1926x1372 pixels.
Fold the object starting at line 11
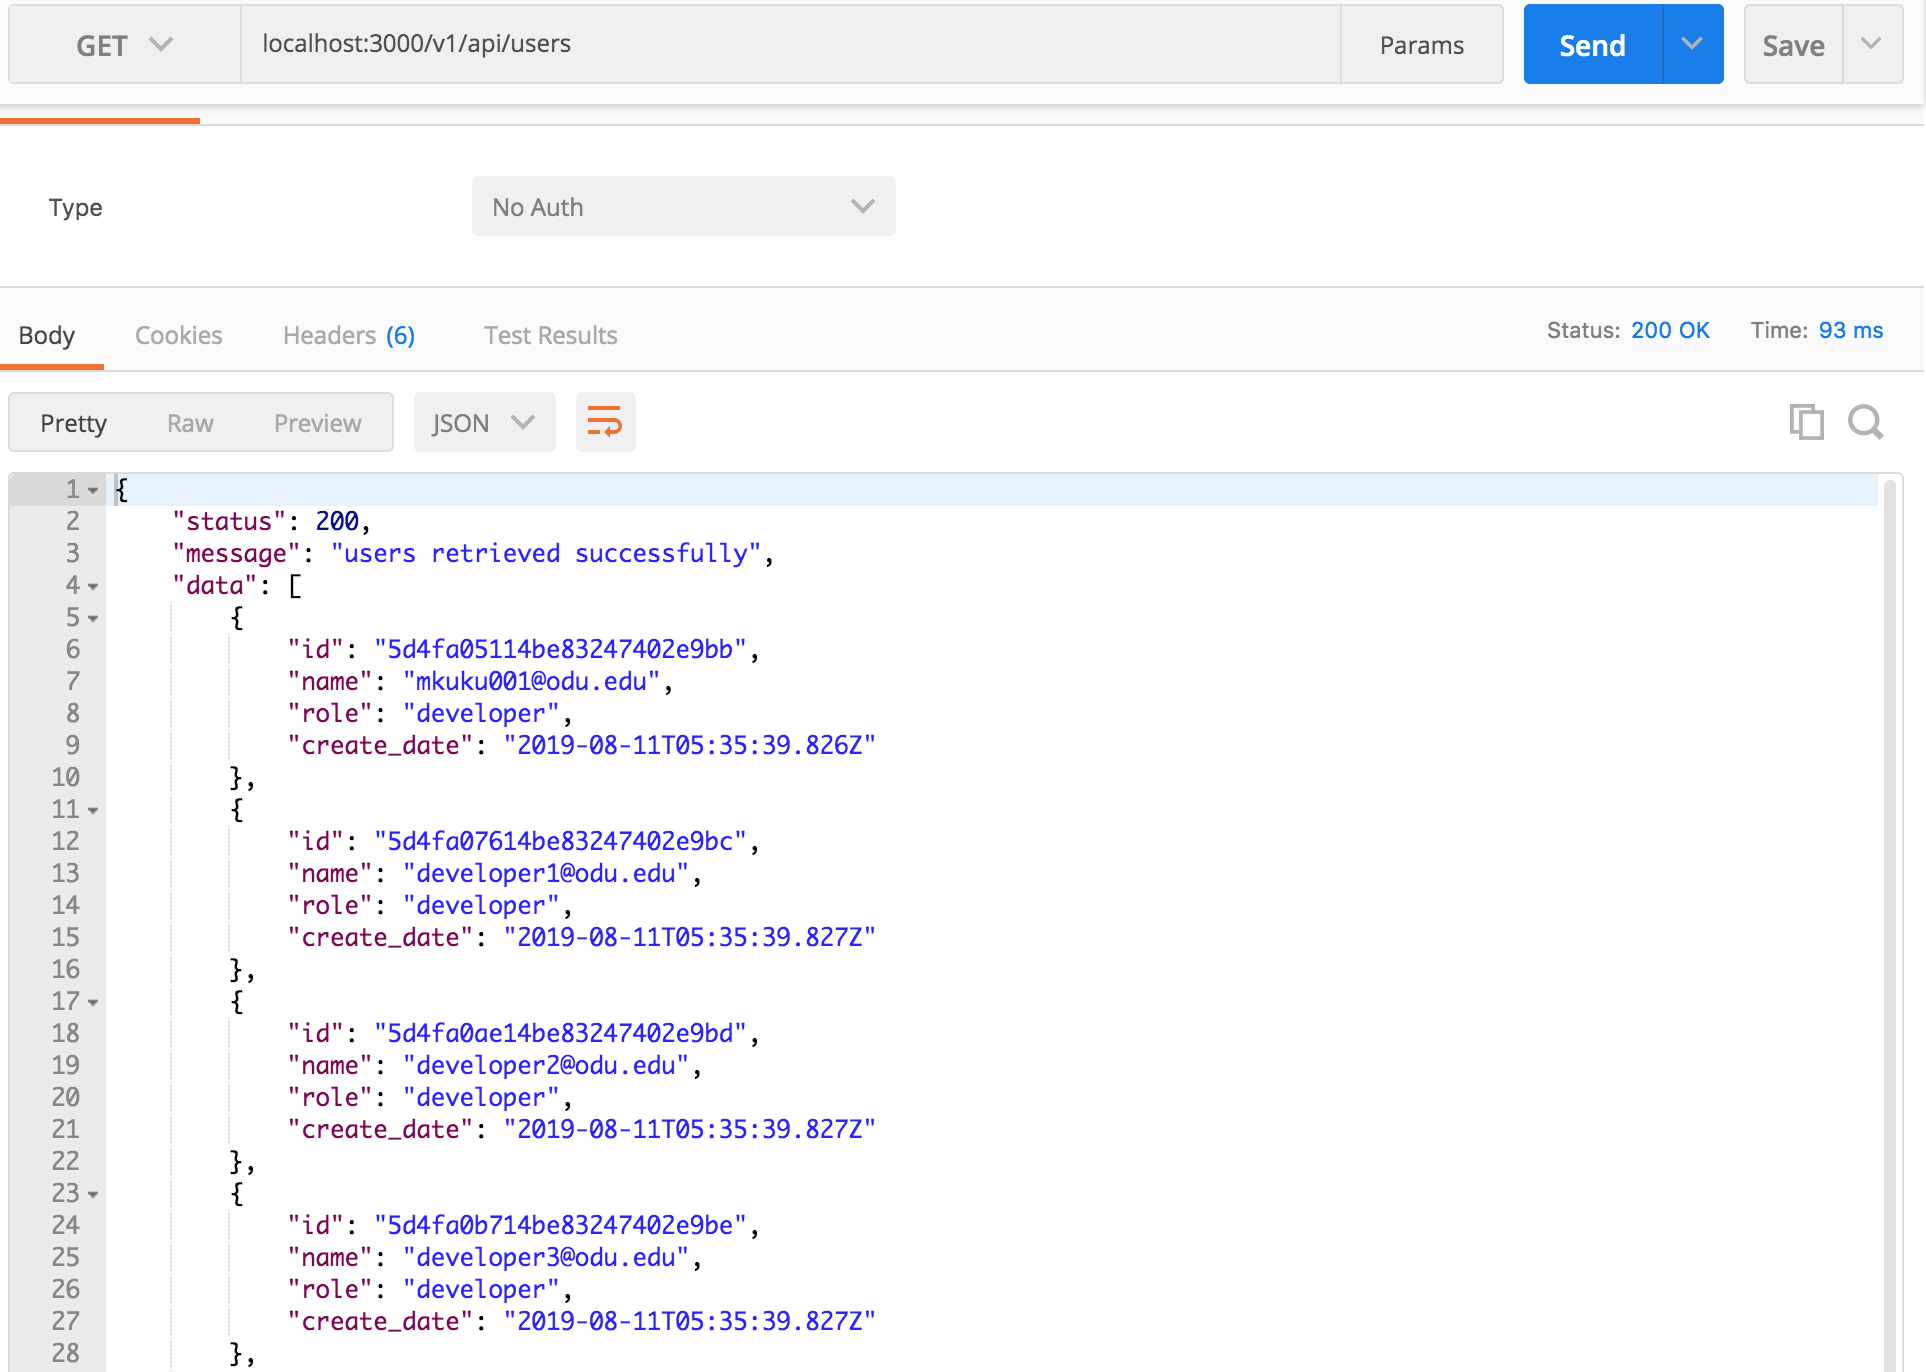pyautogui.click(x=93, y=810)
